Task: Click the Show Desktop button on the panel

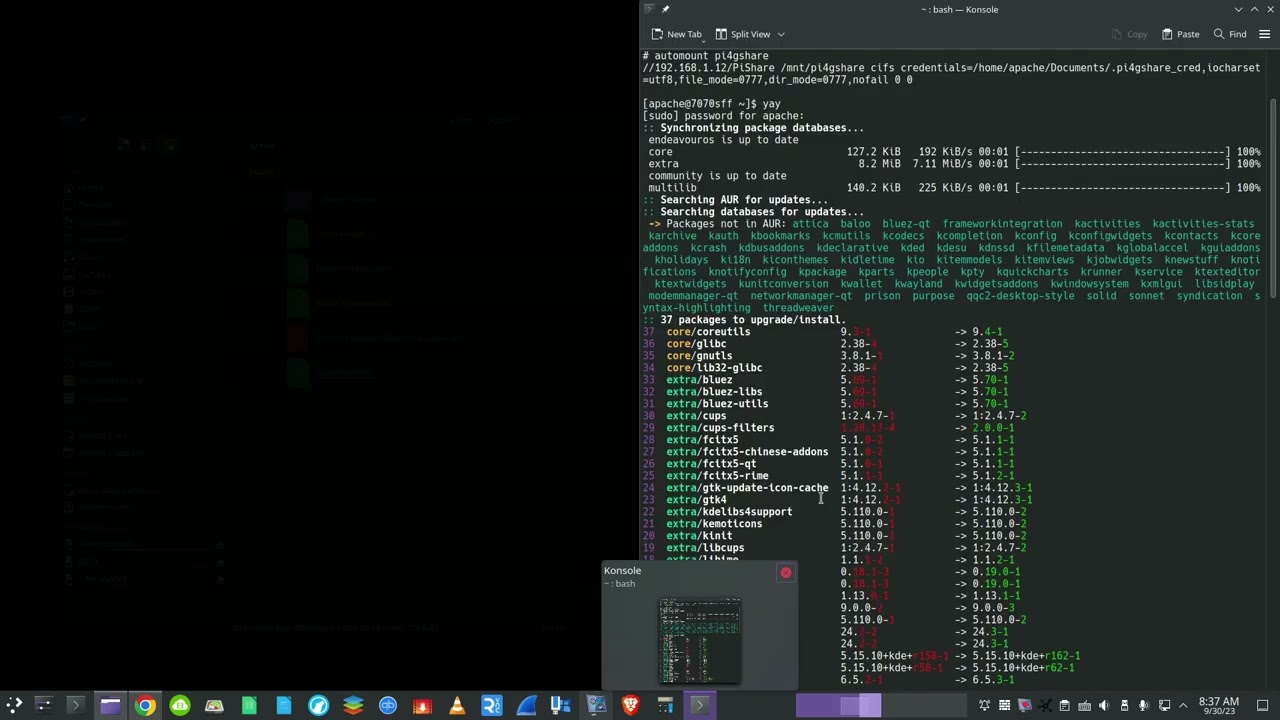Action: point(1262,706)
